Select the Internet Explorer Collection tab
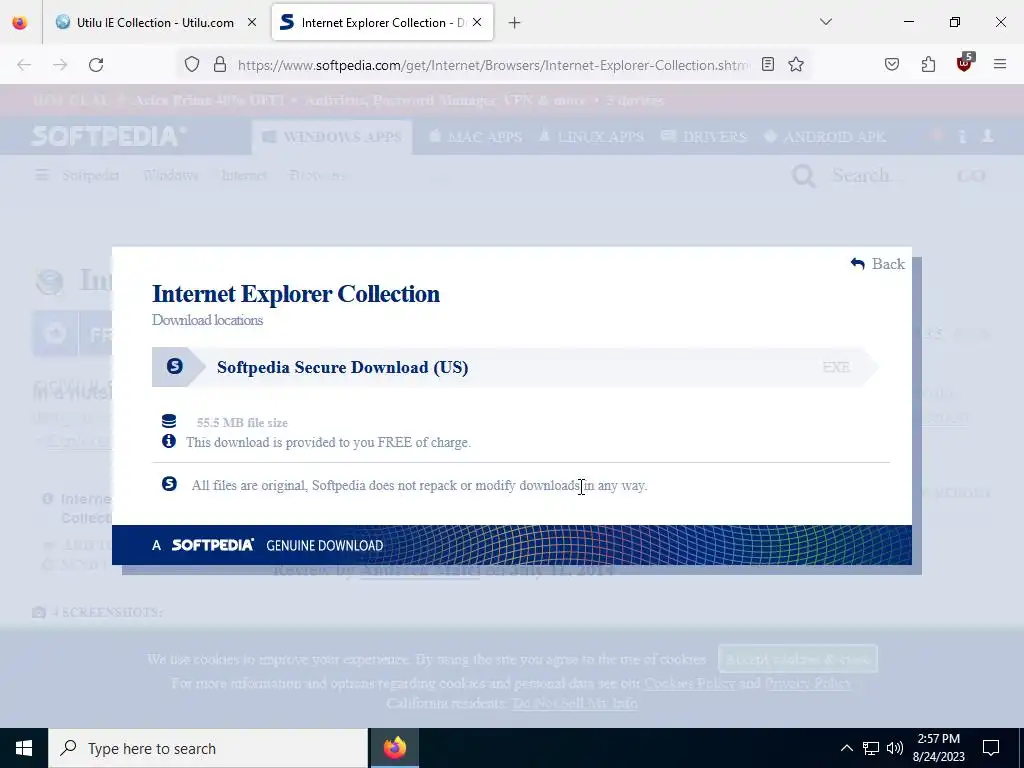The width and height of the screenshot is (1024, 768). coord(383,22)
